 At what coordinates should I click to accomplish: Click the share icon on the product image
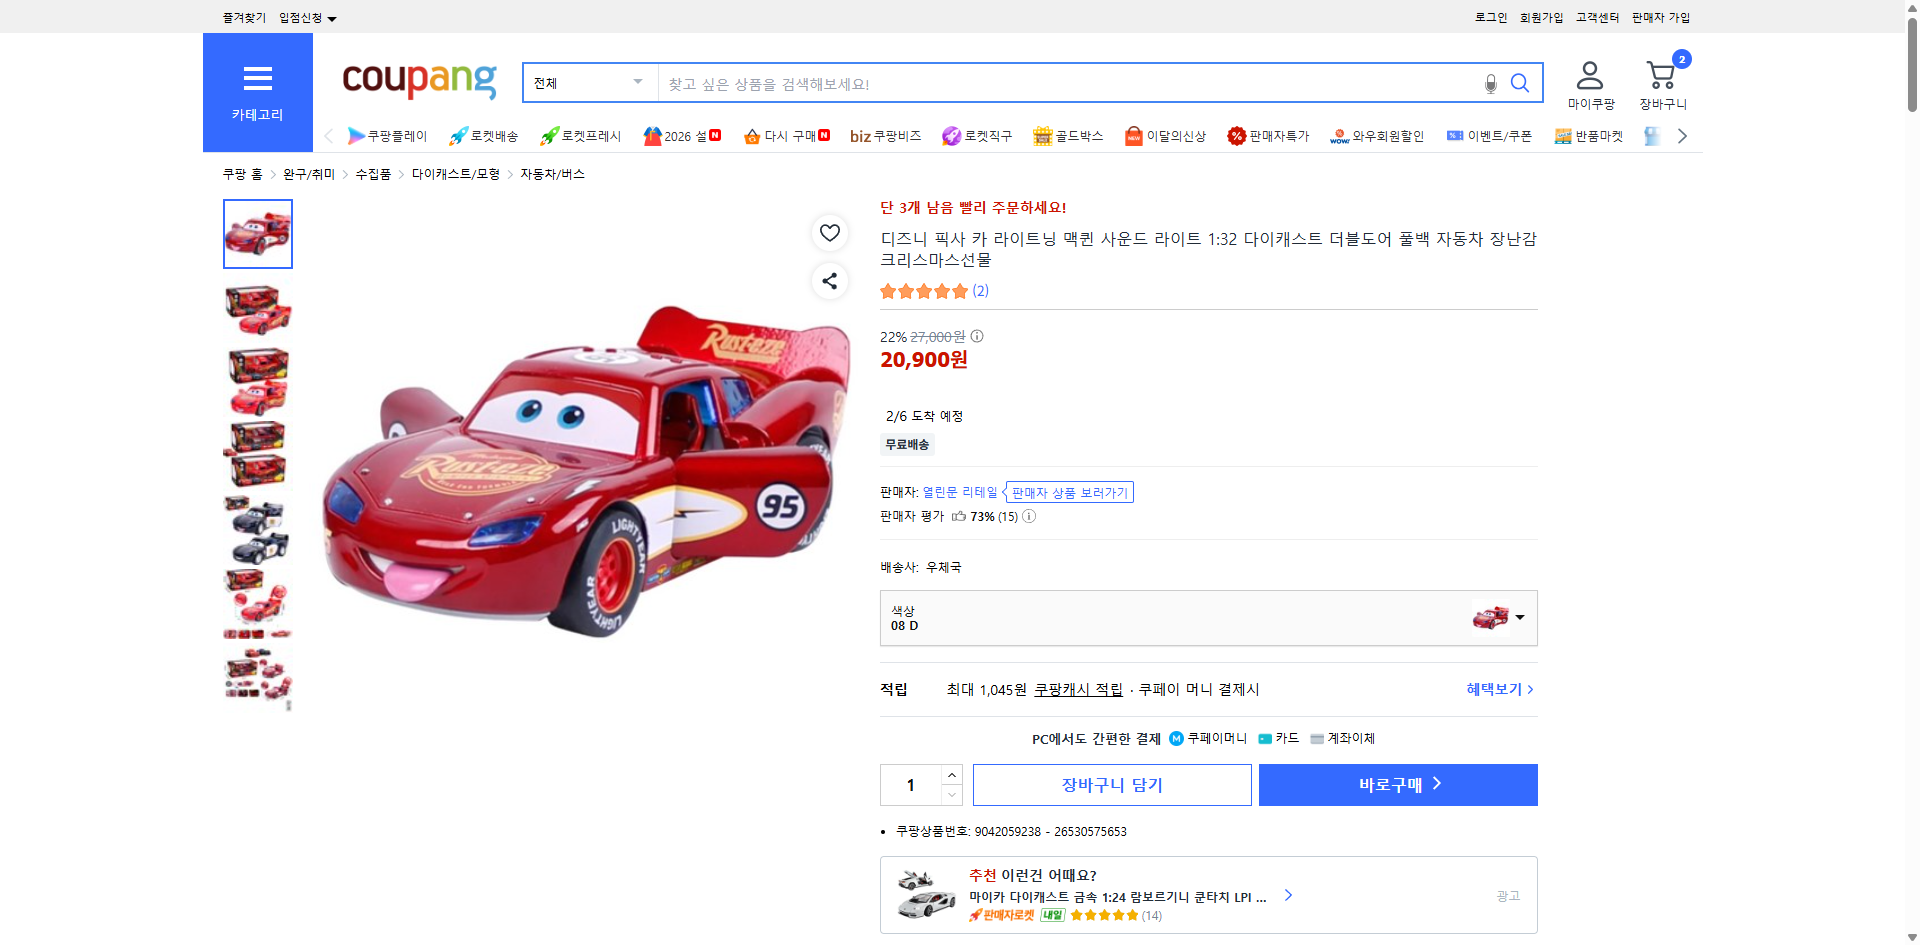(829, 281)
